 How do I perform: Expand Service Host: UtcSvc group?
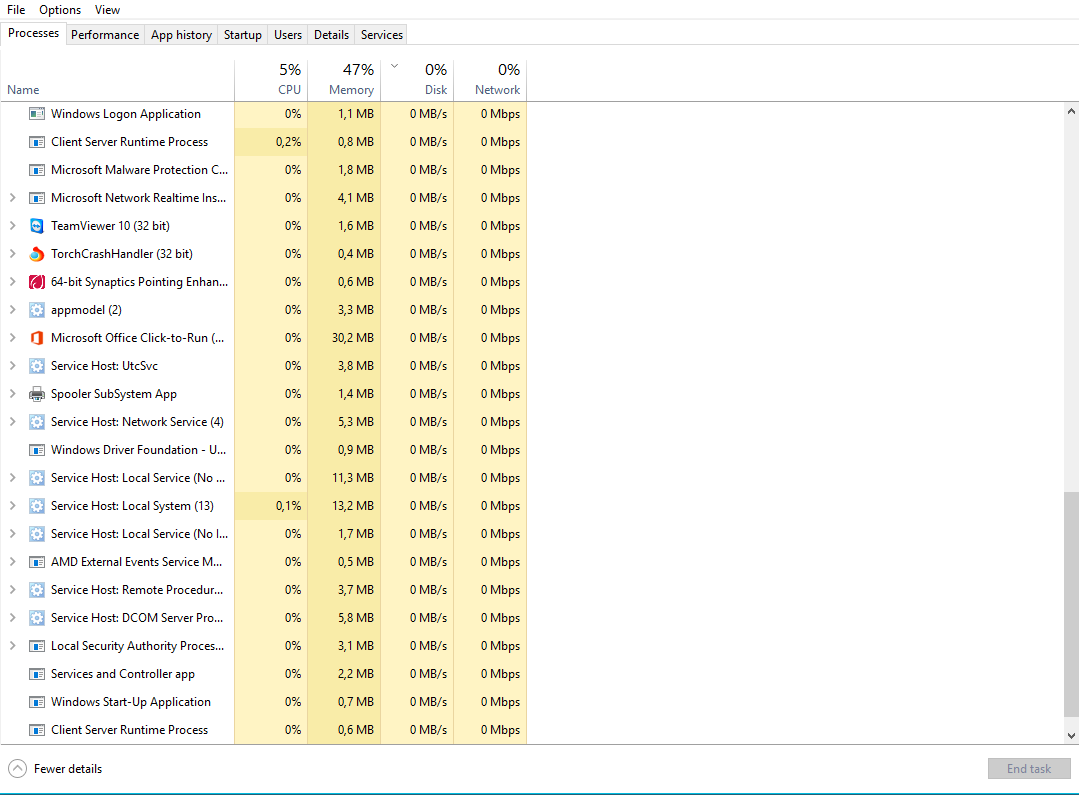point(12,365)
